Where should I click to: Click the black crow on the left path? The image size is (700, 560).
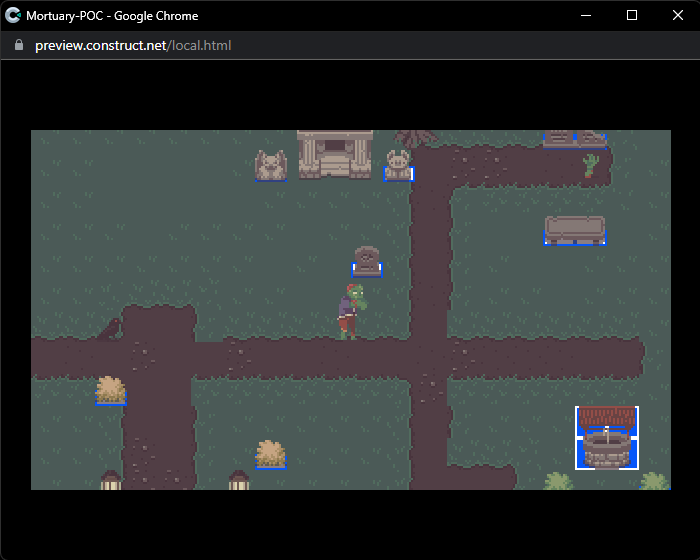110,330
